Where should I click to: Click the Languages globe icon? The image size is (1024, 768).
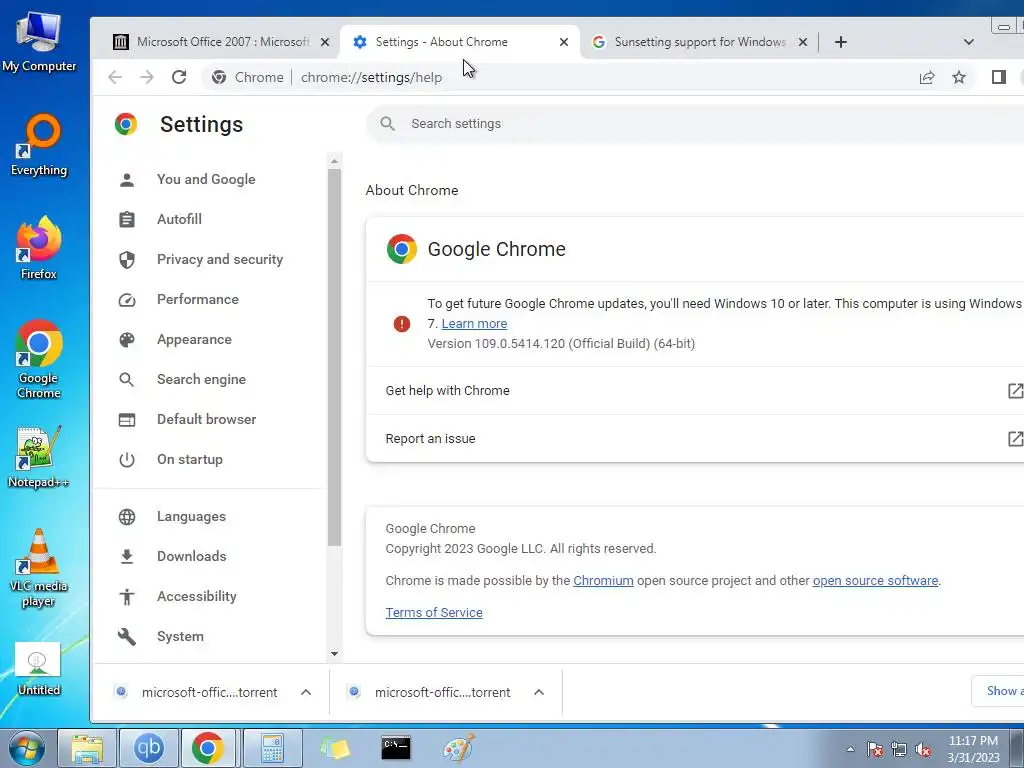pos(127,517)
